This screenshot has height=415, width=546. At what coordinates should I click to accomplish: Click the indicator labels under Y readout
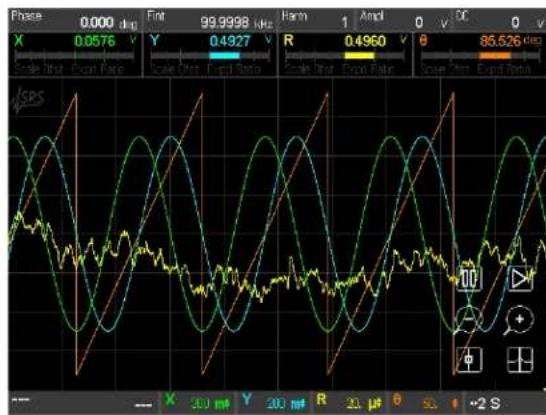pos(205,69)
